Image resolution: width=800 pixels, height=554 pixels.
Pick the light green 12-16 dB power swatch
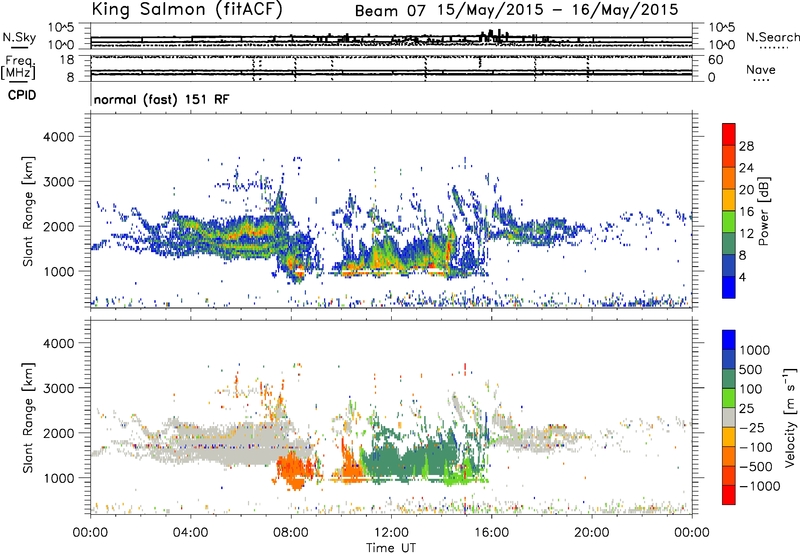click(729, 222)
